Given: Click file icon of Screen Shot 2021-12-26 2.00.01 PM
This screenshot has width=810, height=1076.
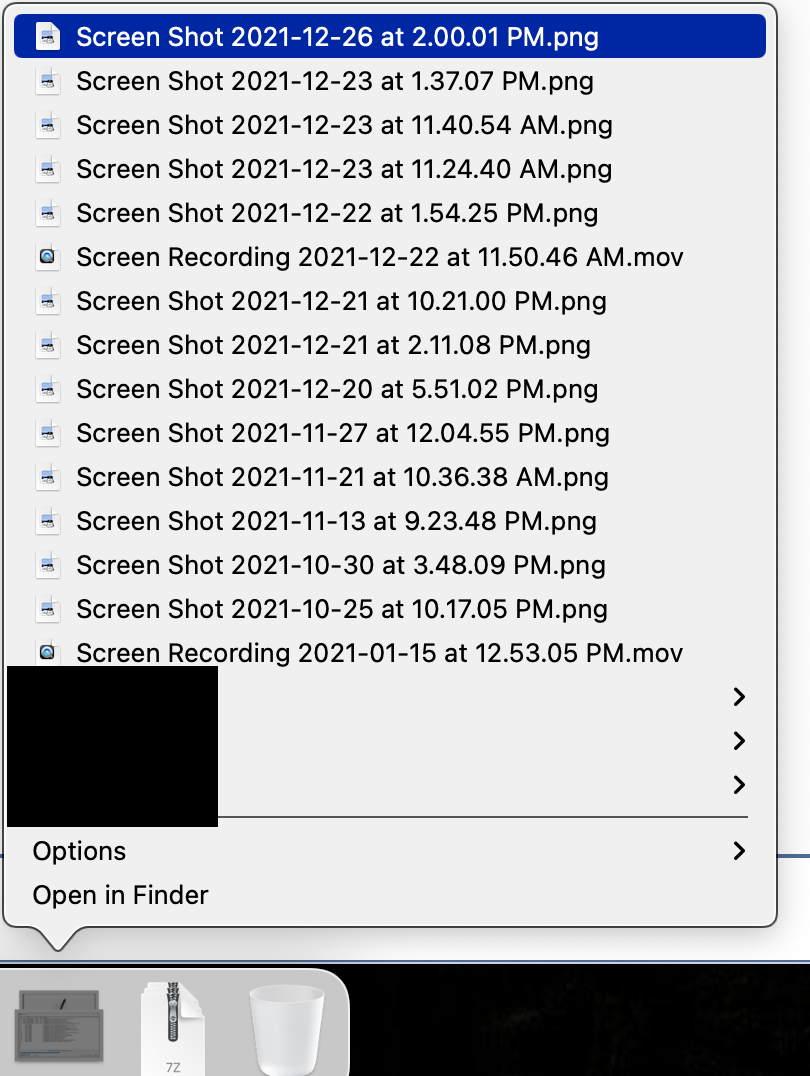Looking at the screenshot, I should [47, 38].
